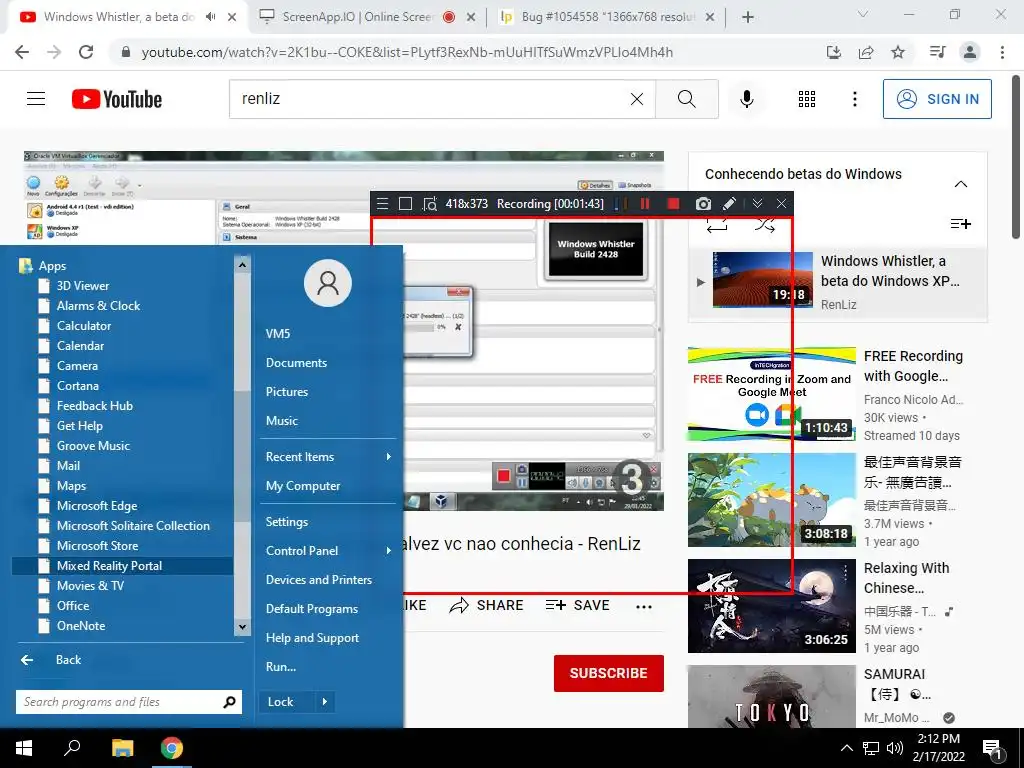Image resolution: width=1024 pixels, height=768 pixels.
Task: Save playlist with the add-to-library icon
Action: (961, 224)
